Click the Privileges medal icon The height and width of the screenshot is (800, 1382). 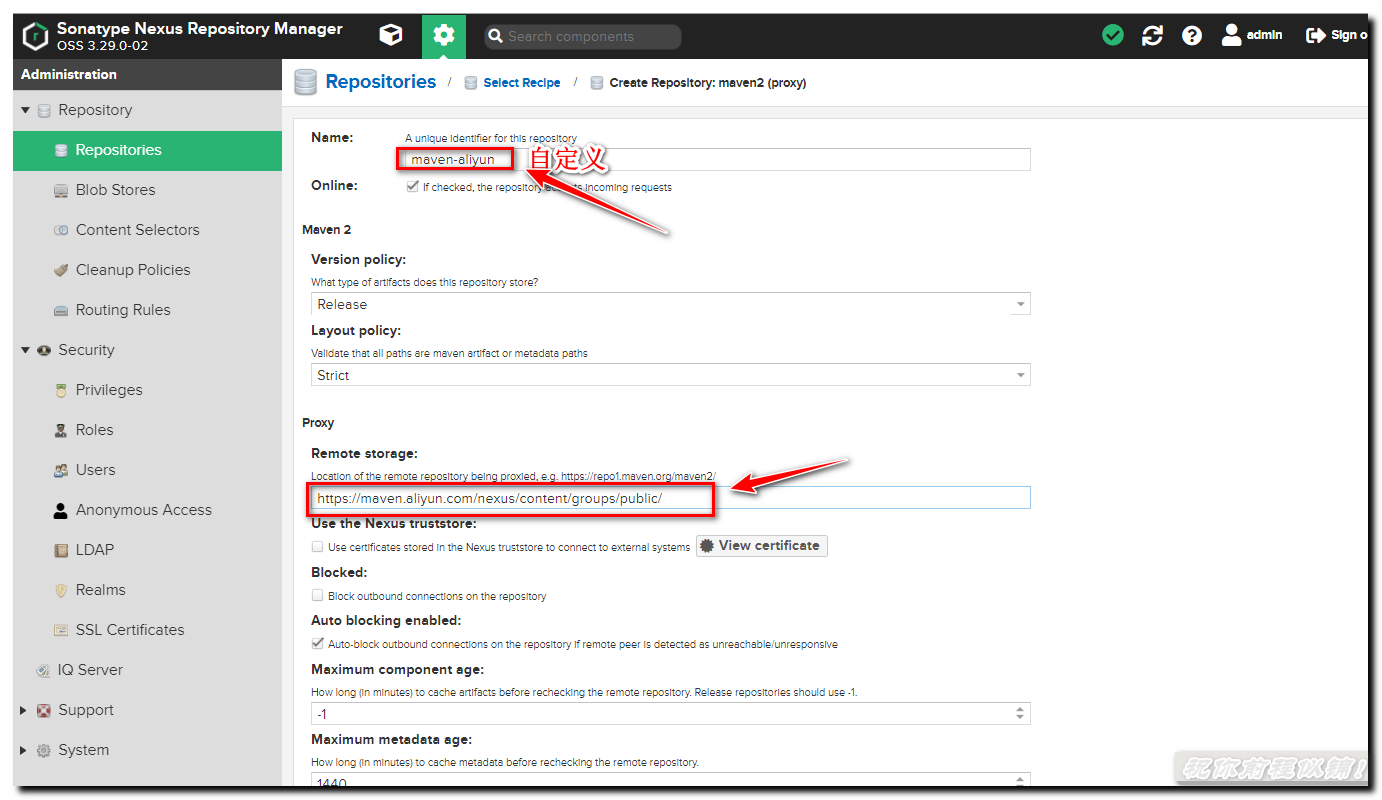(x=60, y=390)
